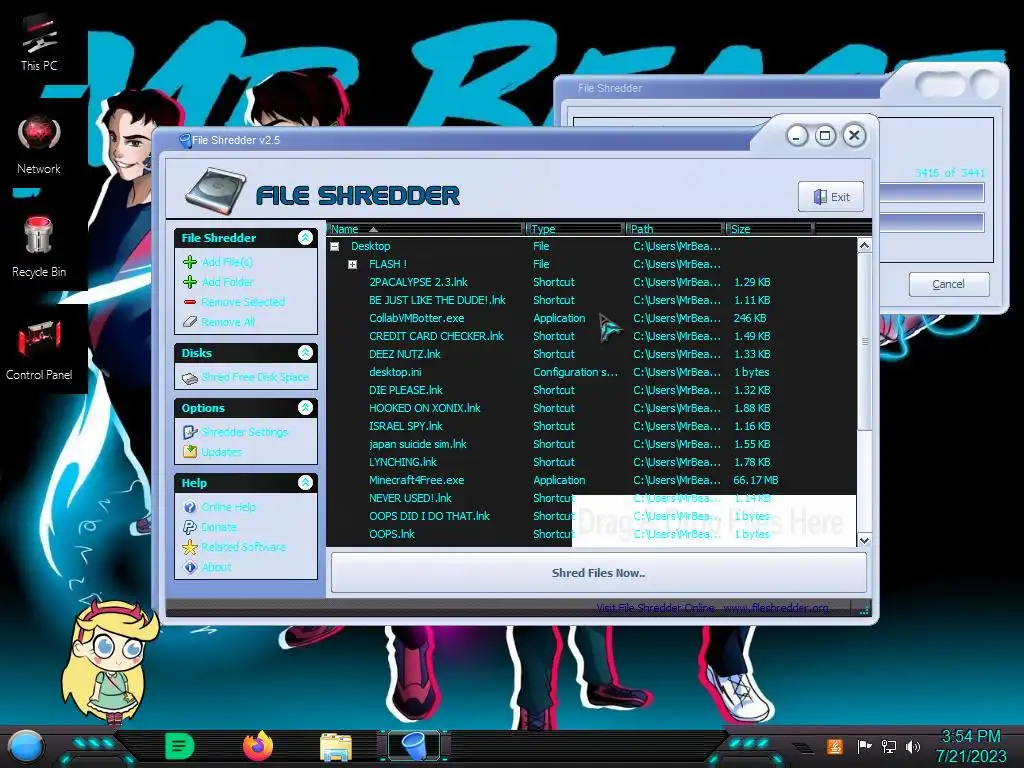The width and height of the screenshot is (1024, 768).
Task: Sort the list by Type column
Action: point(575,229)
